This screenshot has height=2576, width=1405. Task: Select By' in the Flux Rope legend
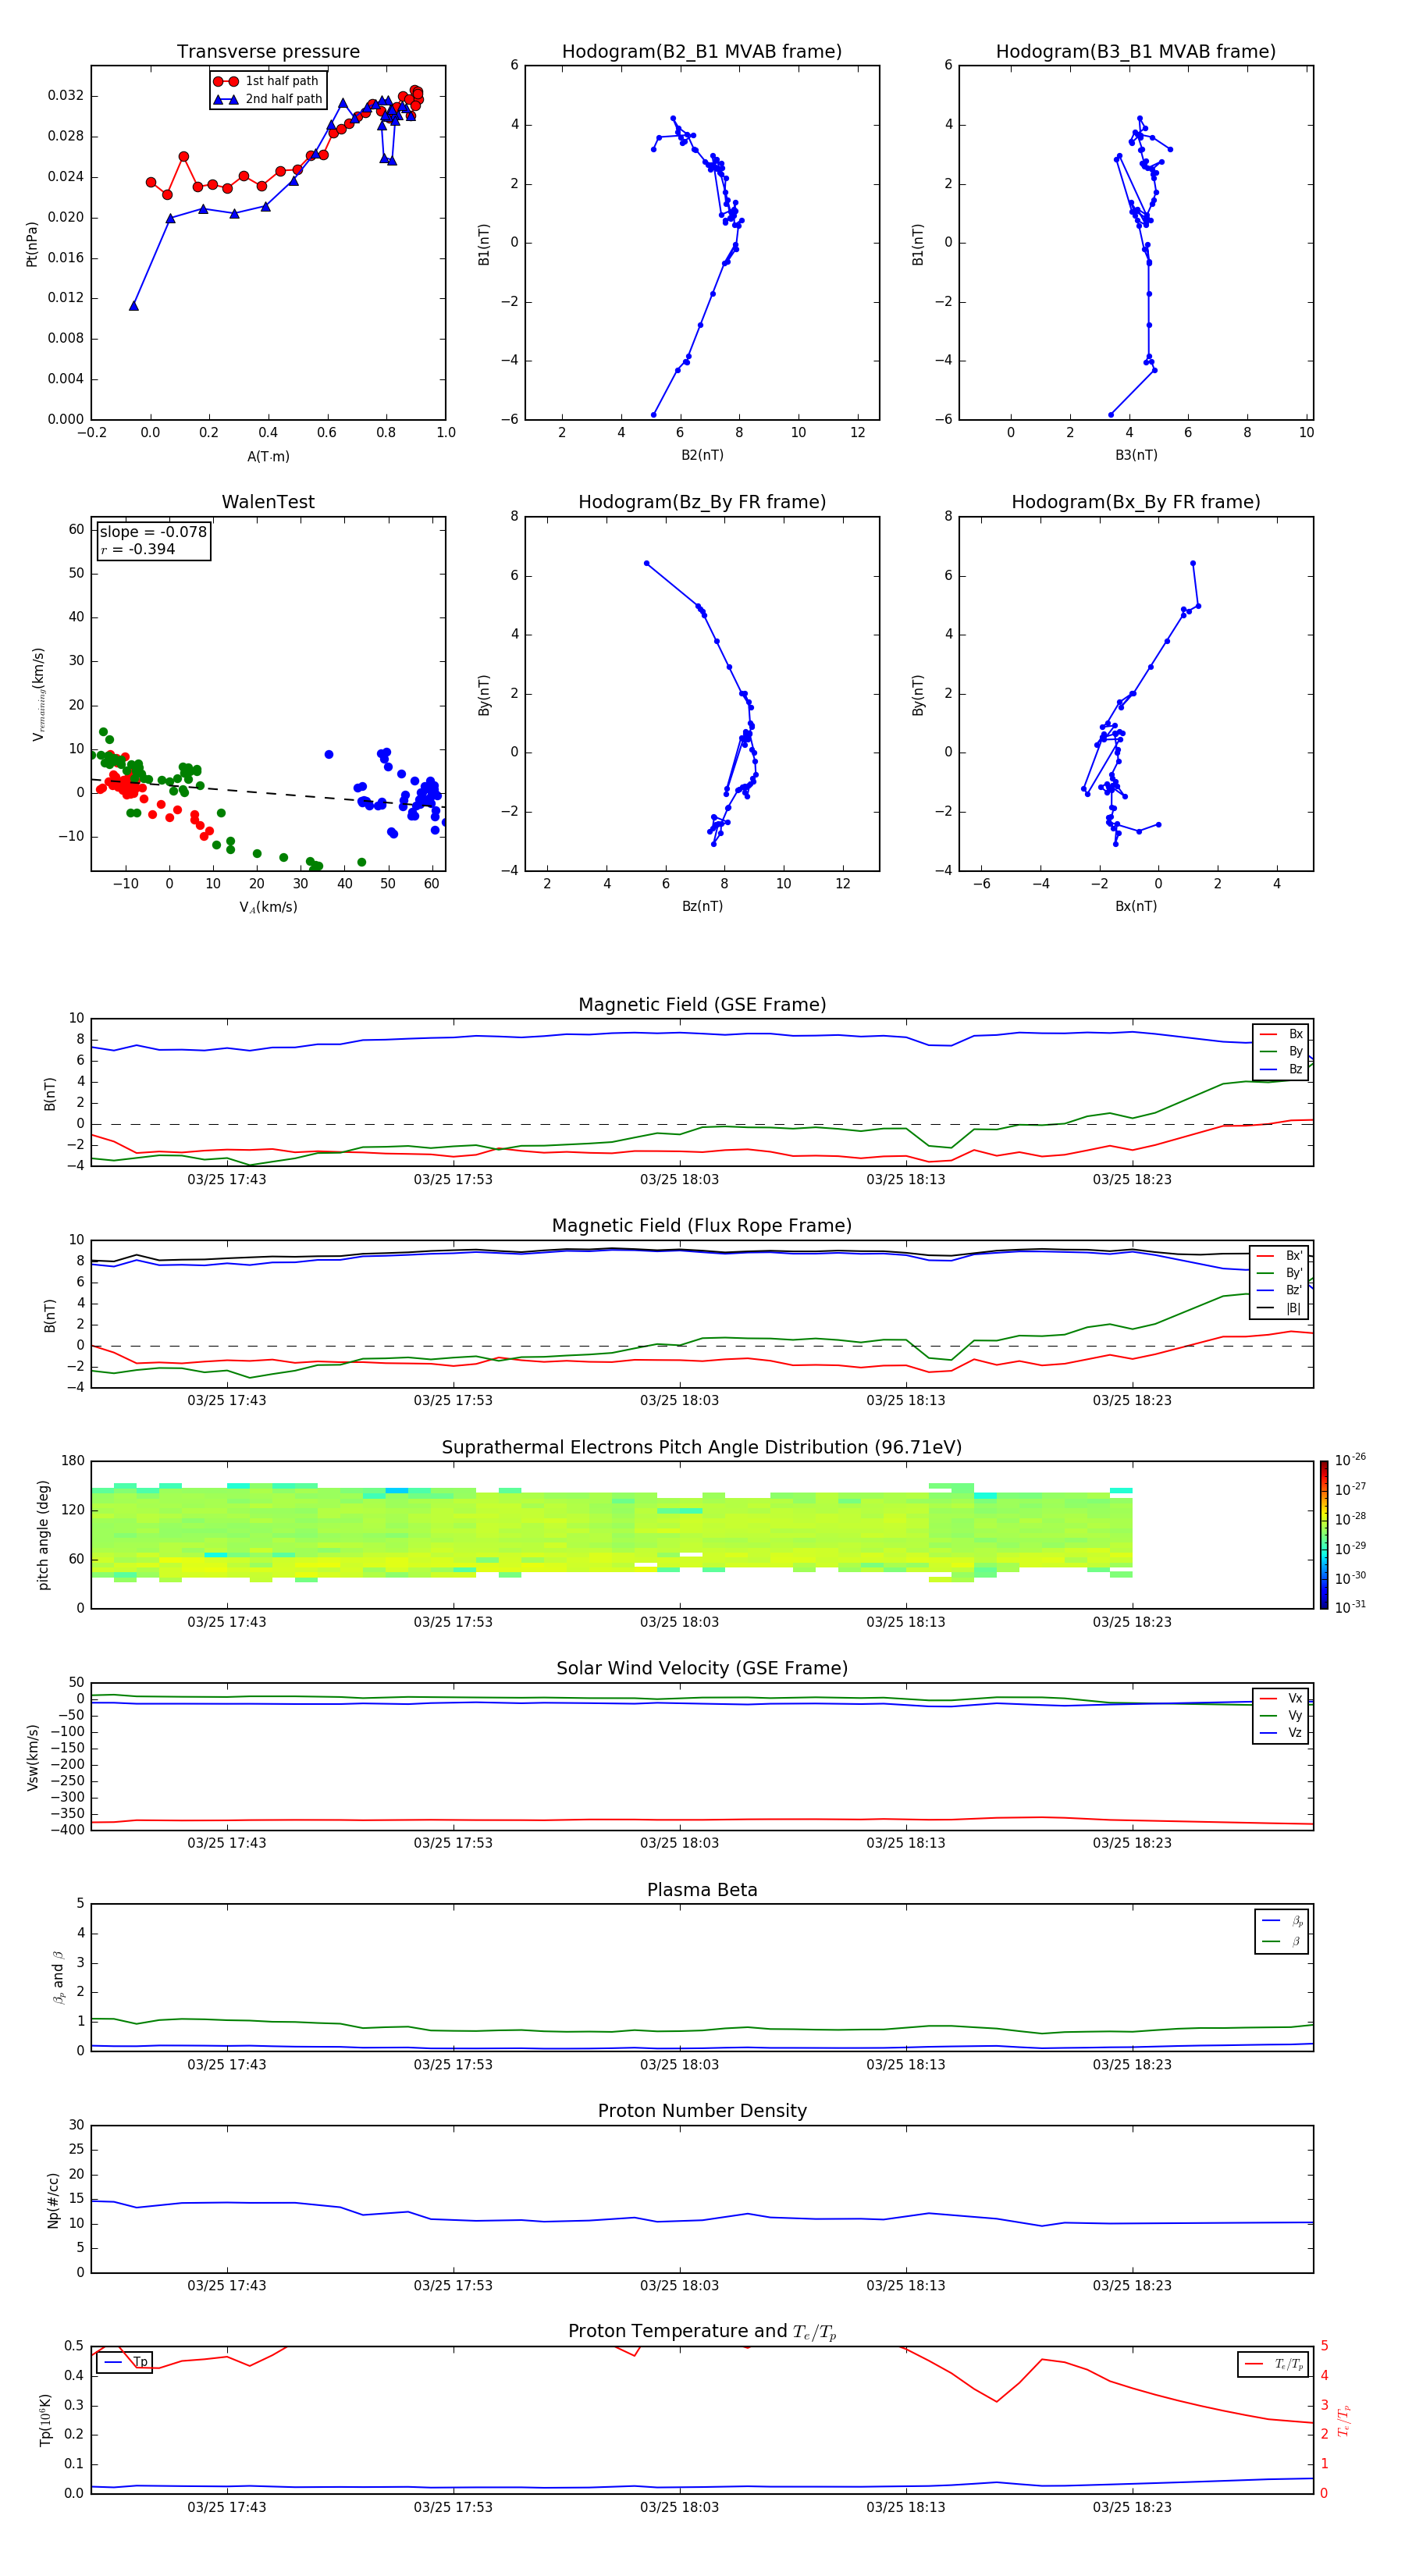(1279, 1273)
